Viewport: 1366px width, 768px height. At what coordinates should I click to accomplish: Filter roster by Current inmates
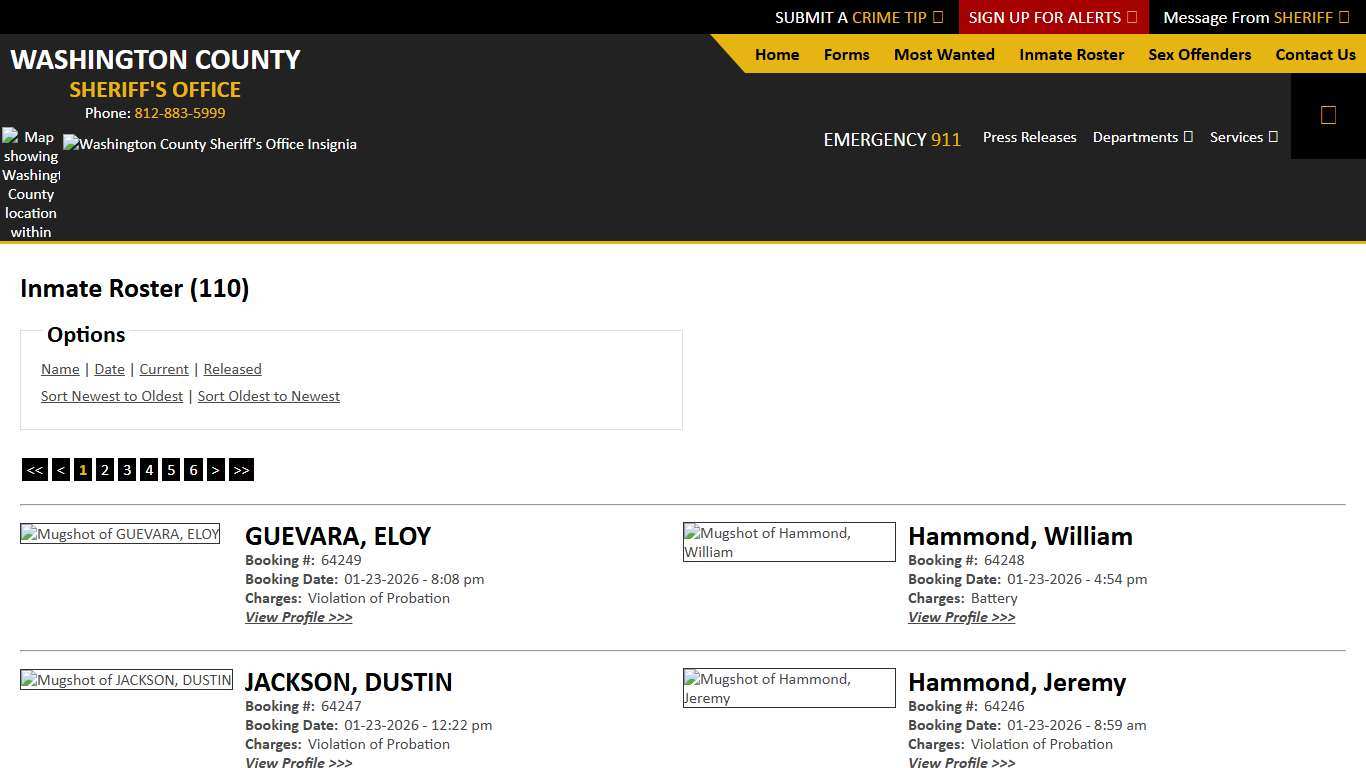163,369
